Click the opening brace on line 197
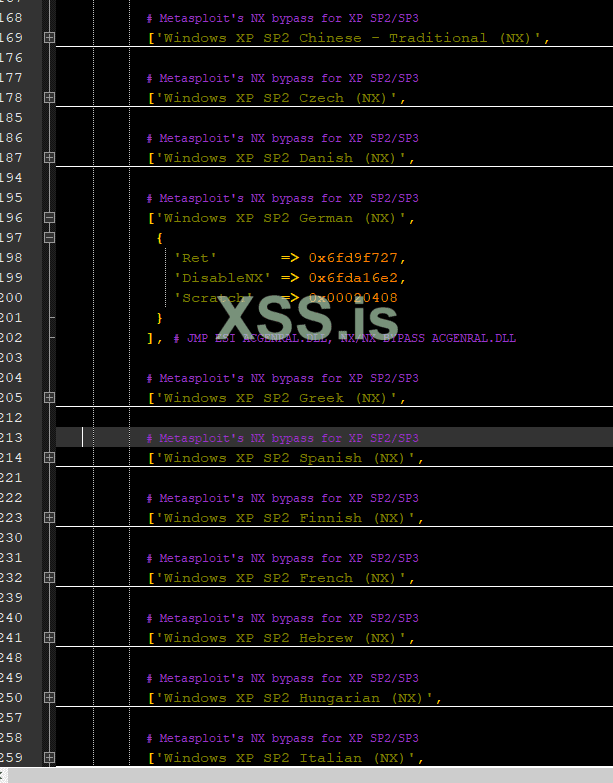This screenshot has height=783, width=613. click(x=159, y=238)
